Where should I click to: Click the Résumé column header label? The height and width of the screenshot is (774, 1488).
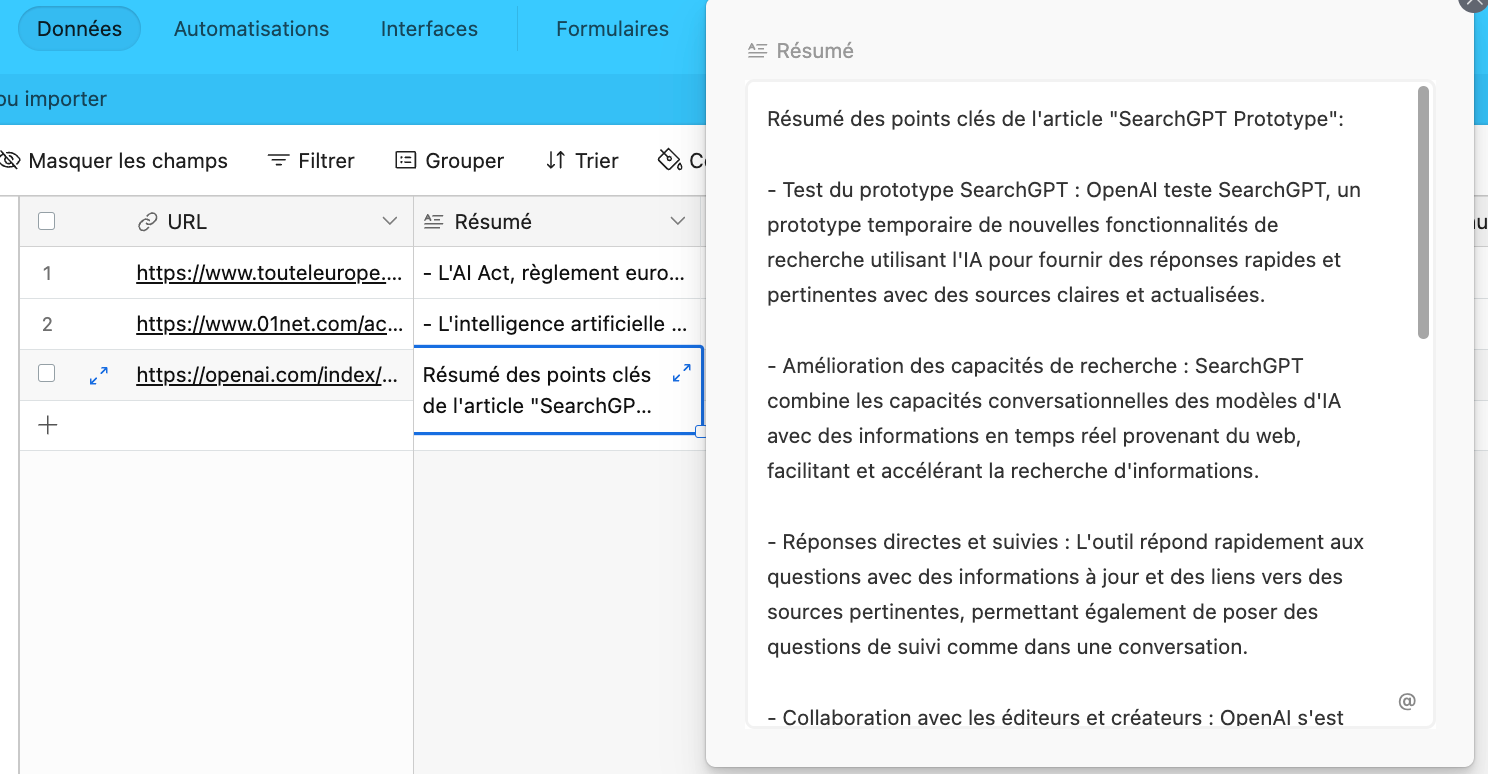[x=493, y=222]
